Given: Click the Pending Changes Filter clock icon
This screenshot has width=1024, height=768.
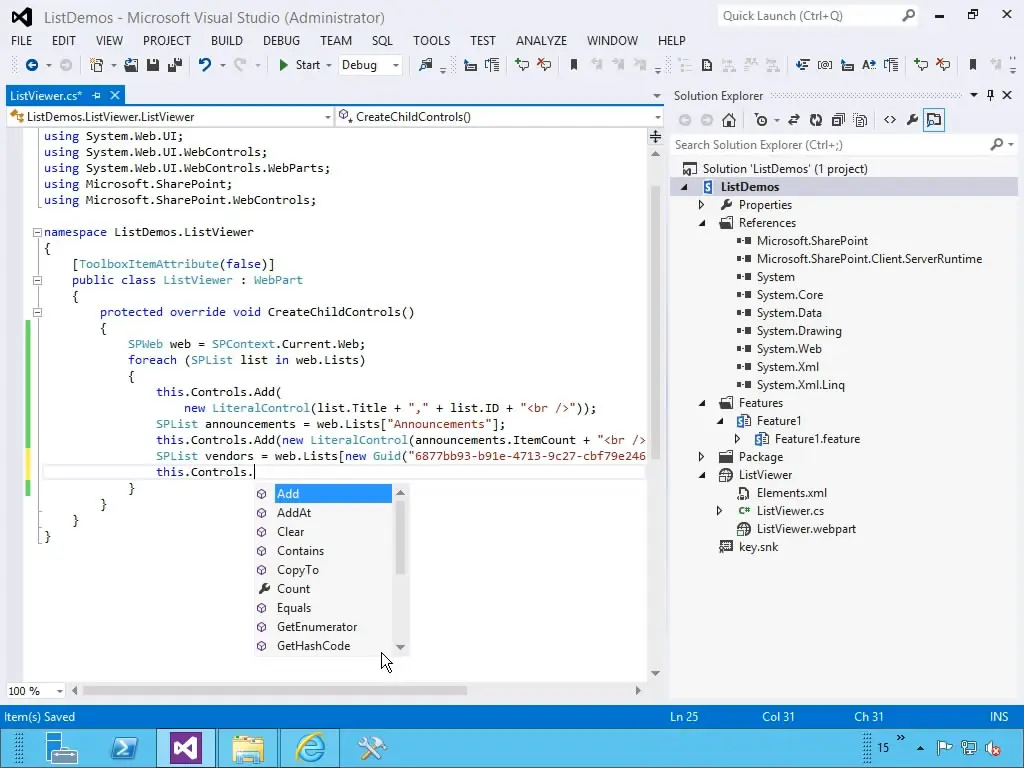Looking at the screenshot, I should (x=761, y=120).
